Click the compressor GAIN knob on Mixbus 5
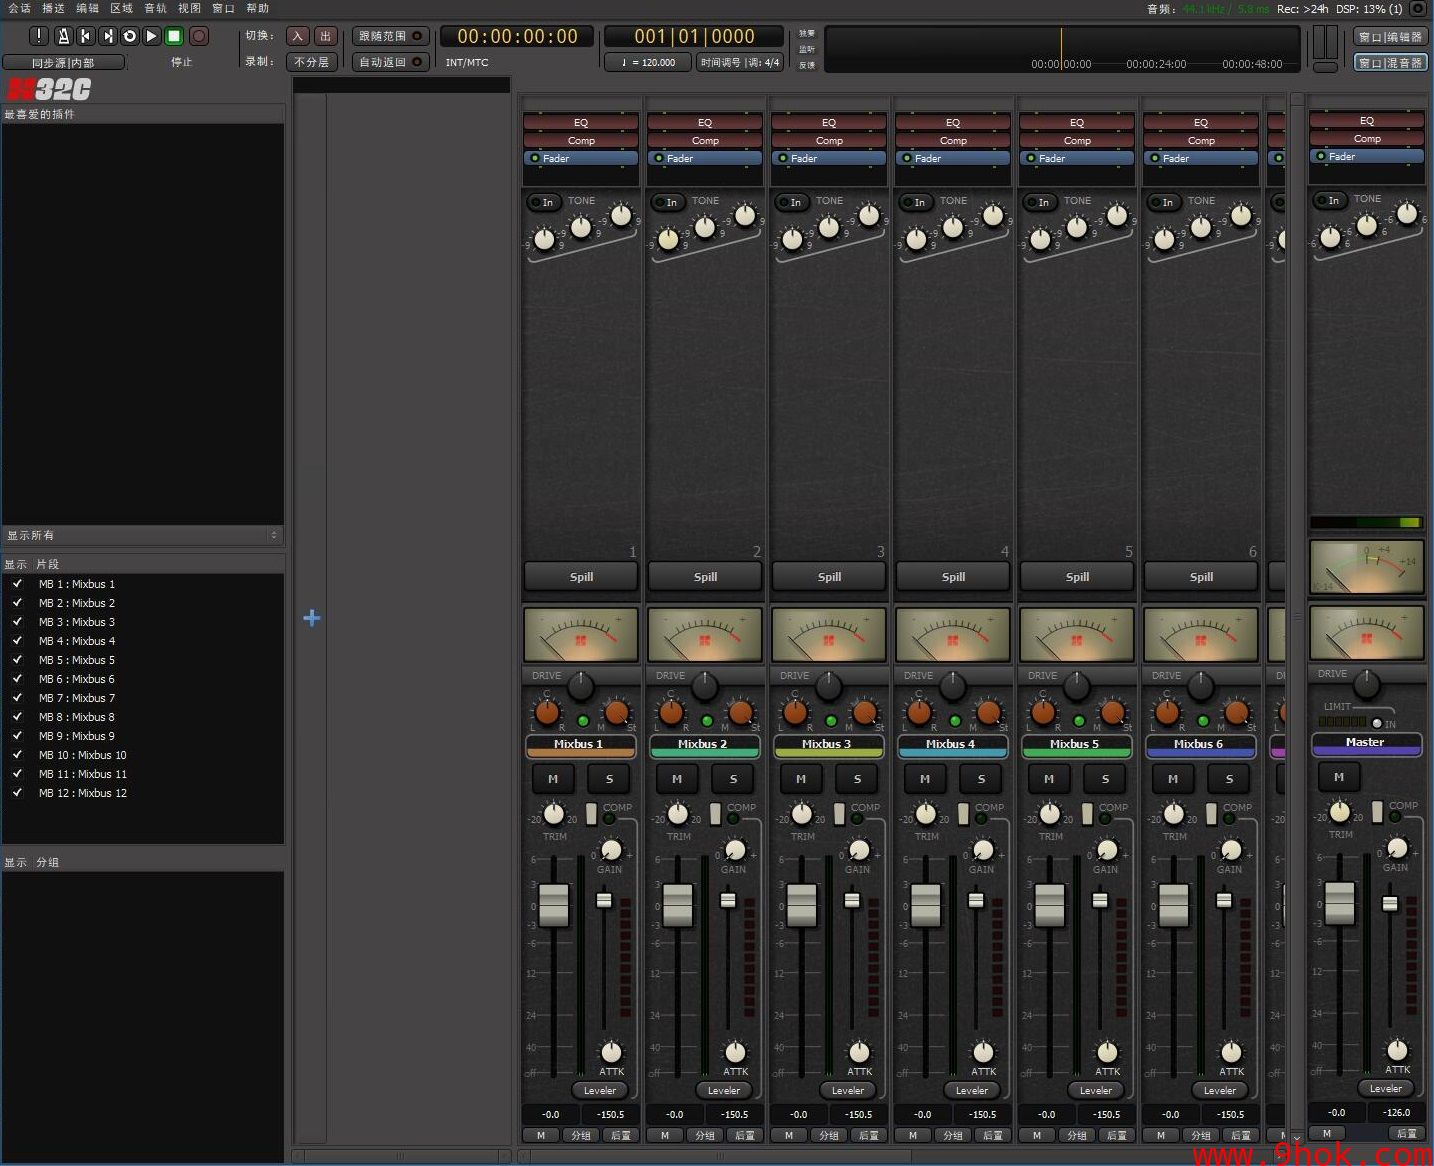Screen dimensions: 1434x1166 [x=1107, y=850]
